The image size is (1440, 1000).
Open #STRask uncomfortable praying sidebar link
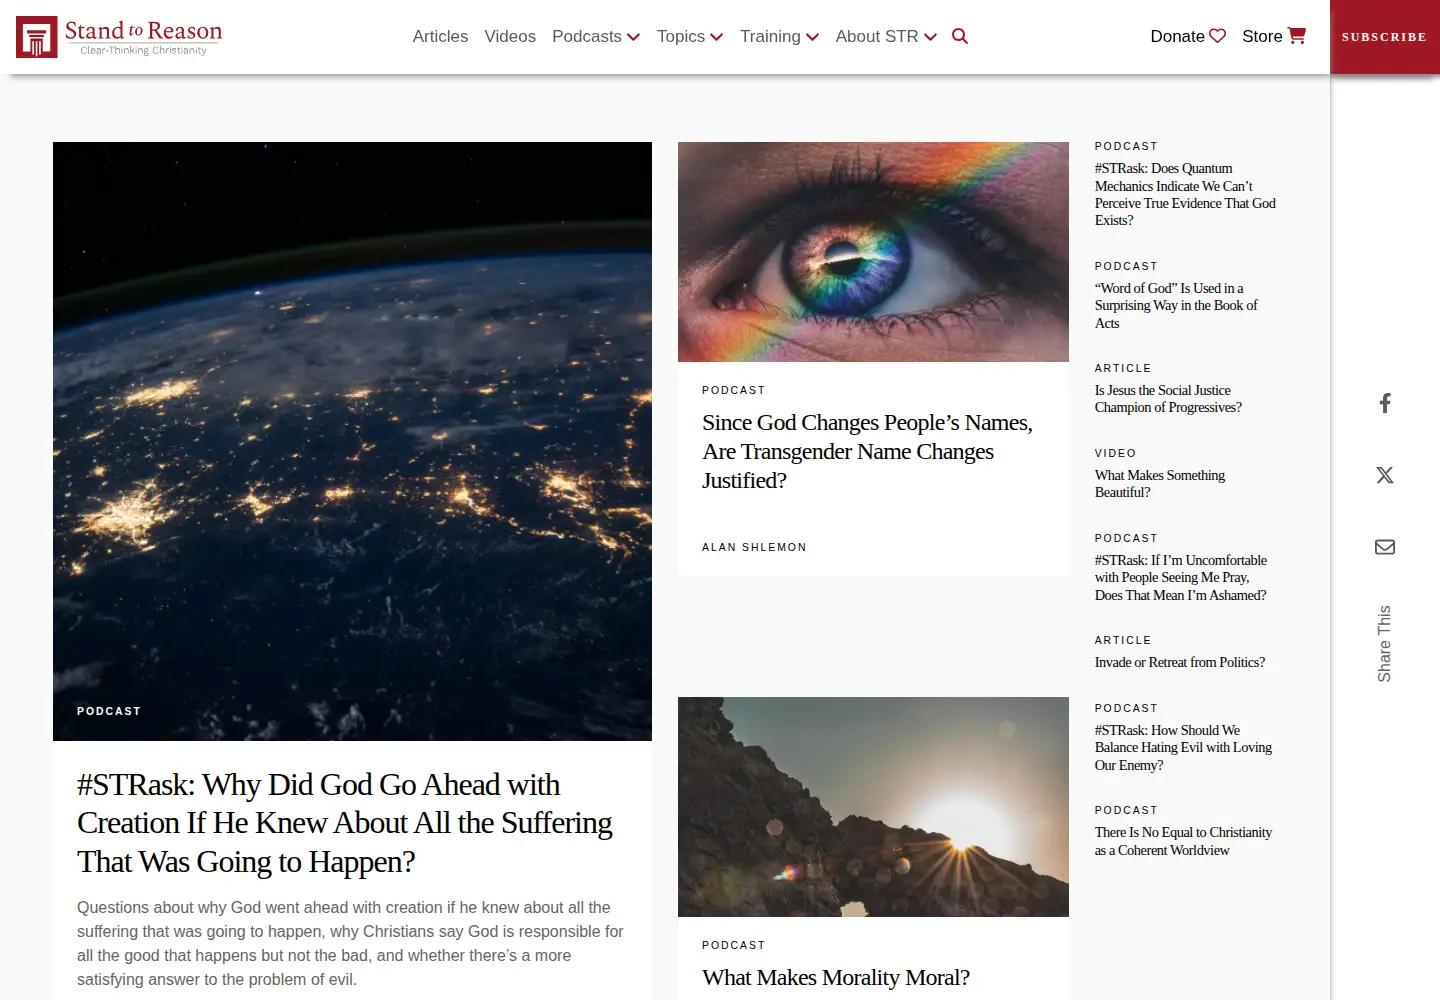click(1181, 578)
